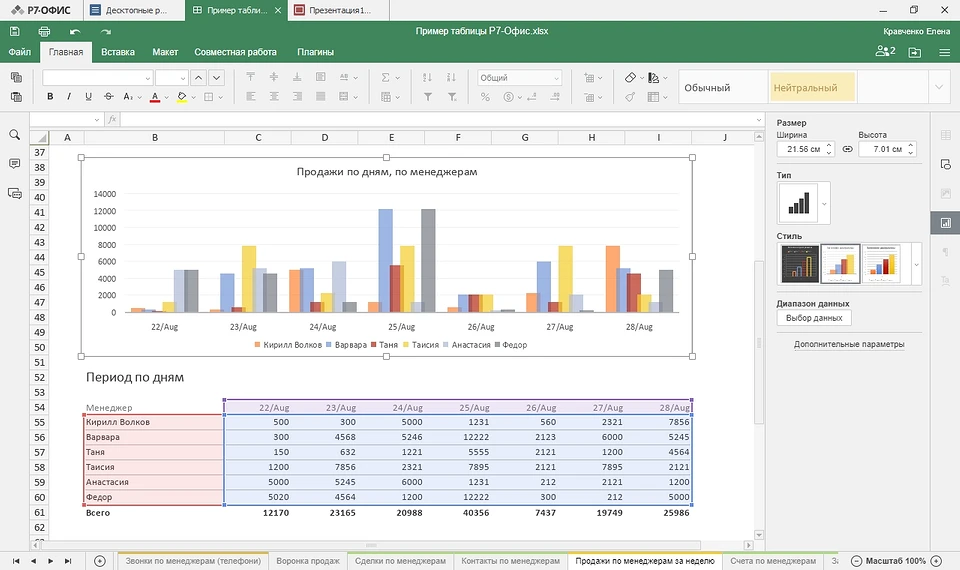Image resolution: width=960 pixels, height=570 pixels.
Task: Expand the chart type dropdown
Action: 824,204
